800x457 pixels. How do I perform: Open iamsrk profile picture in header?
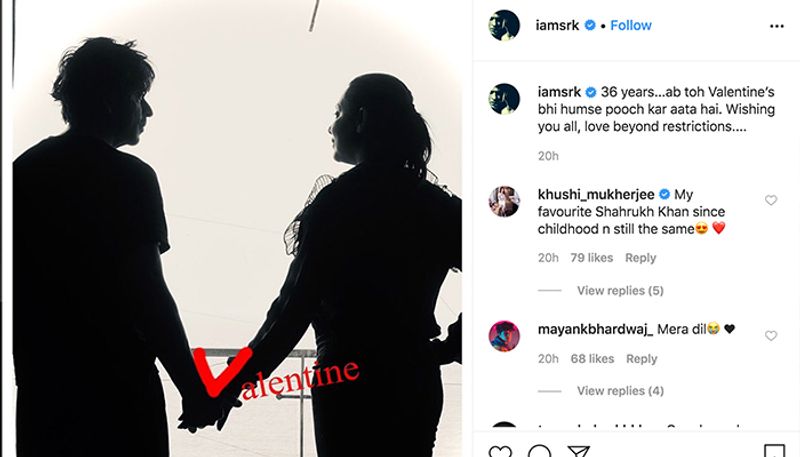point(504,25)
